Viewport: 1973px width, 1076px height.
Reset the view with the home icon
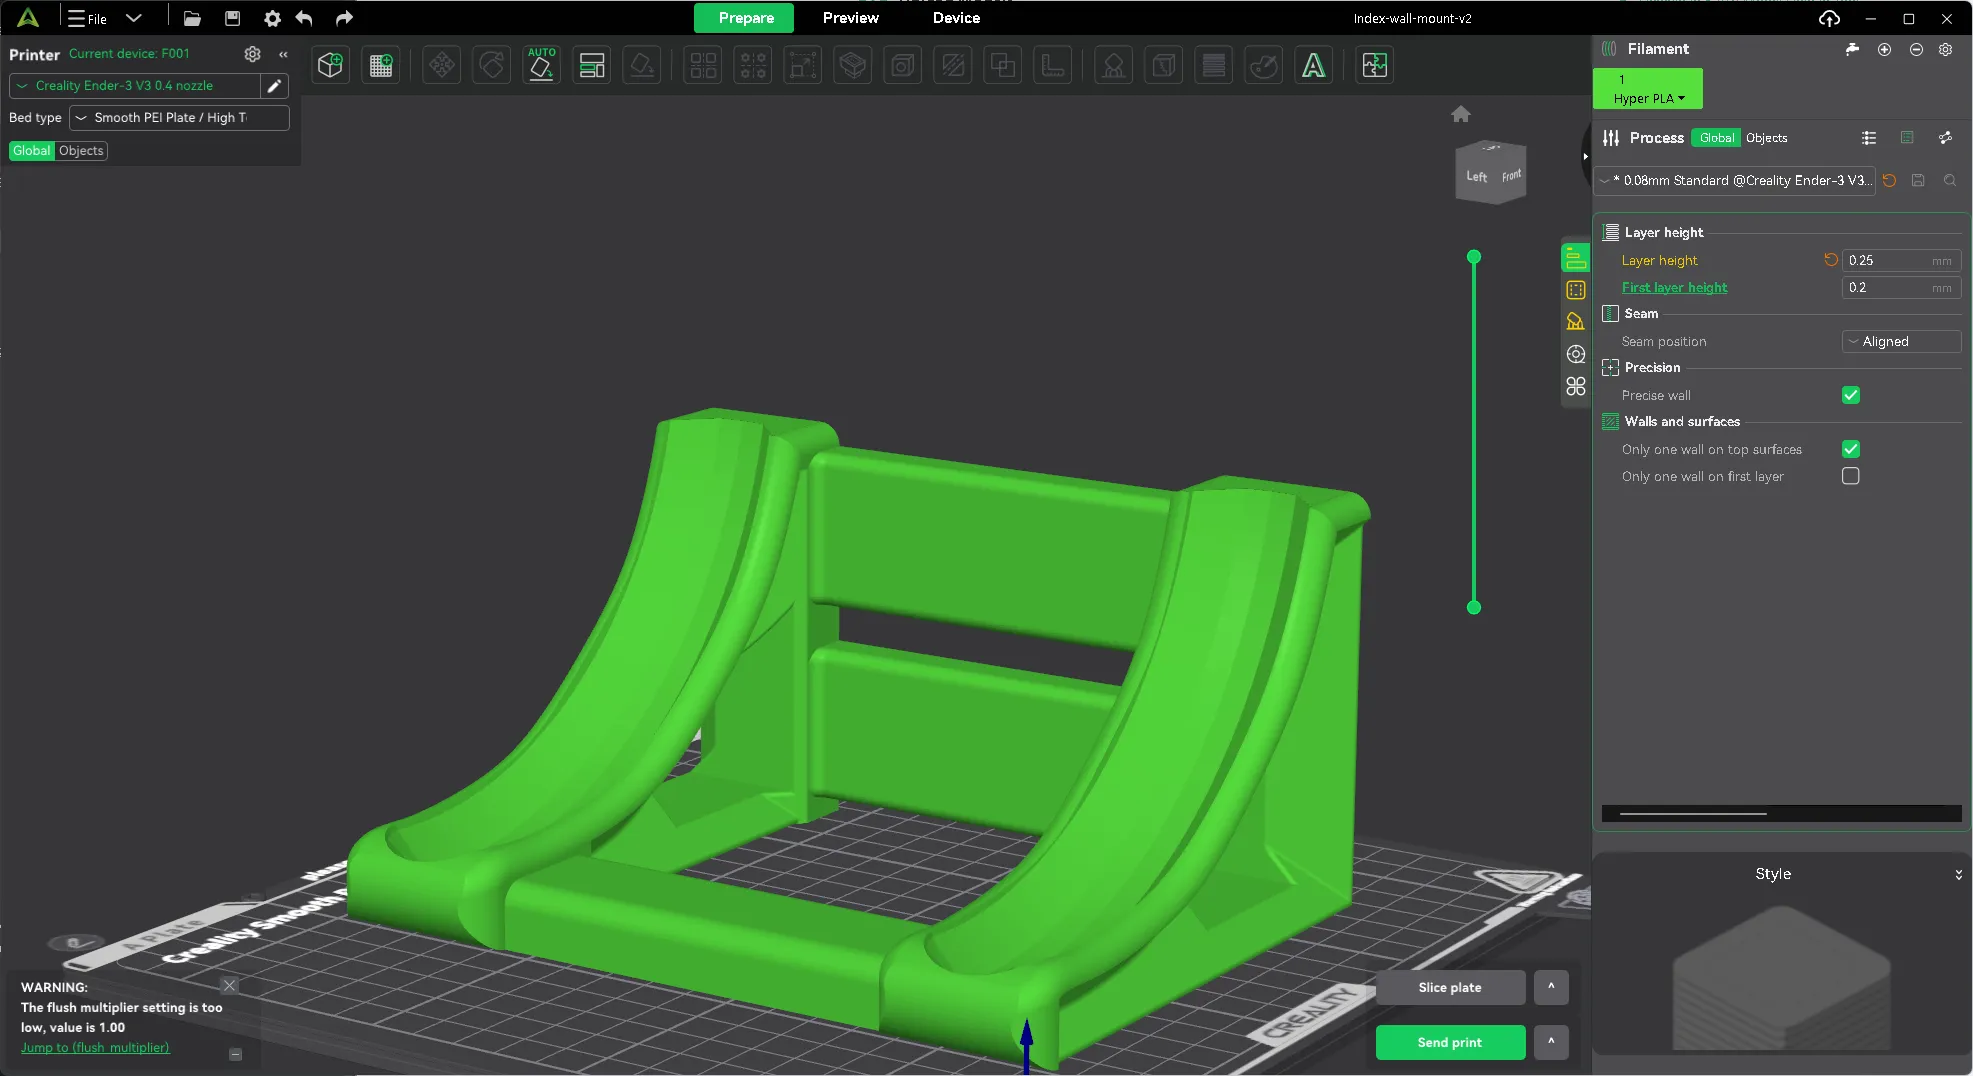coord(1461,114)
